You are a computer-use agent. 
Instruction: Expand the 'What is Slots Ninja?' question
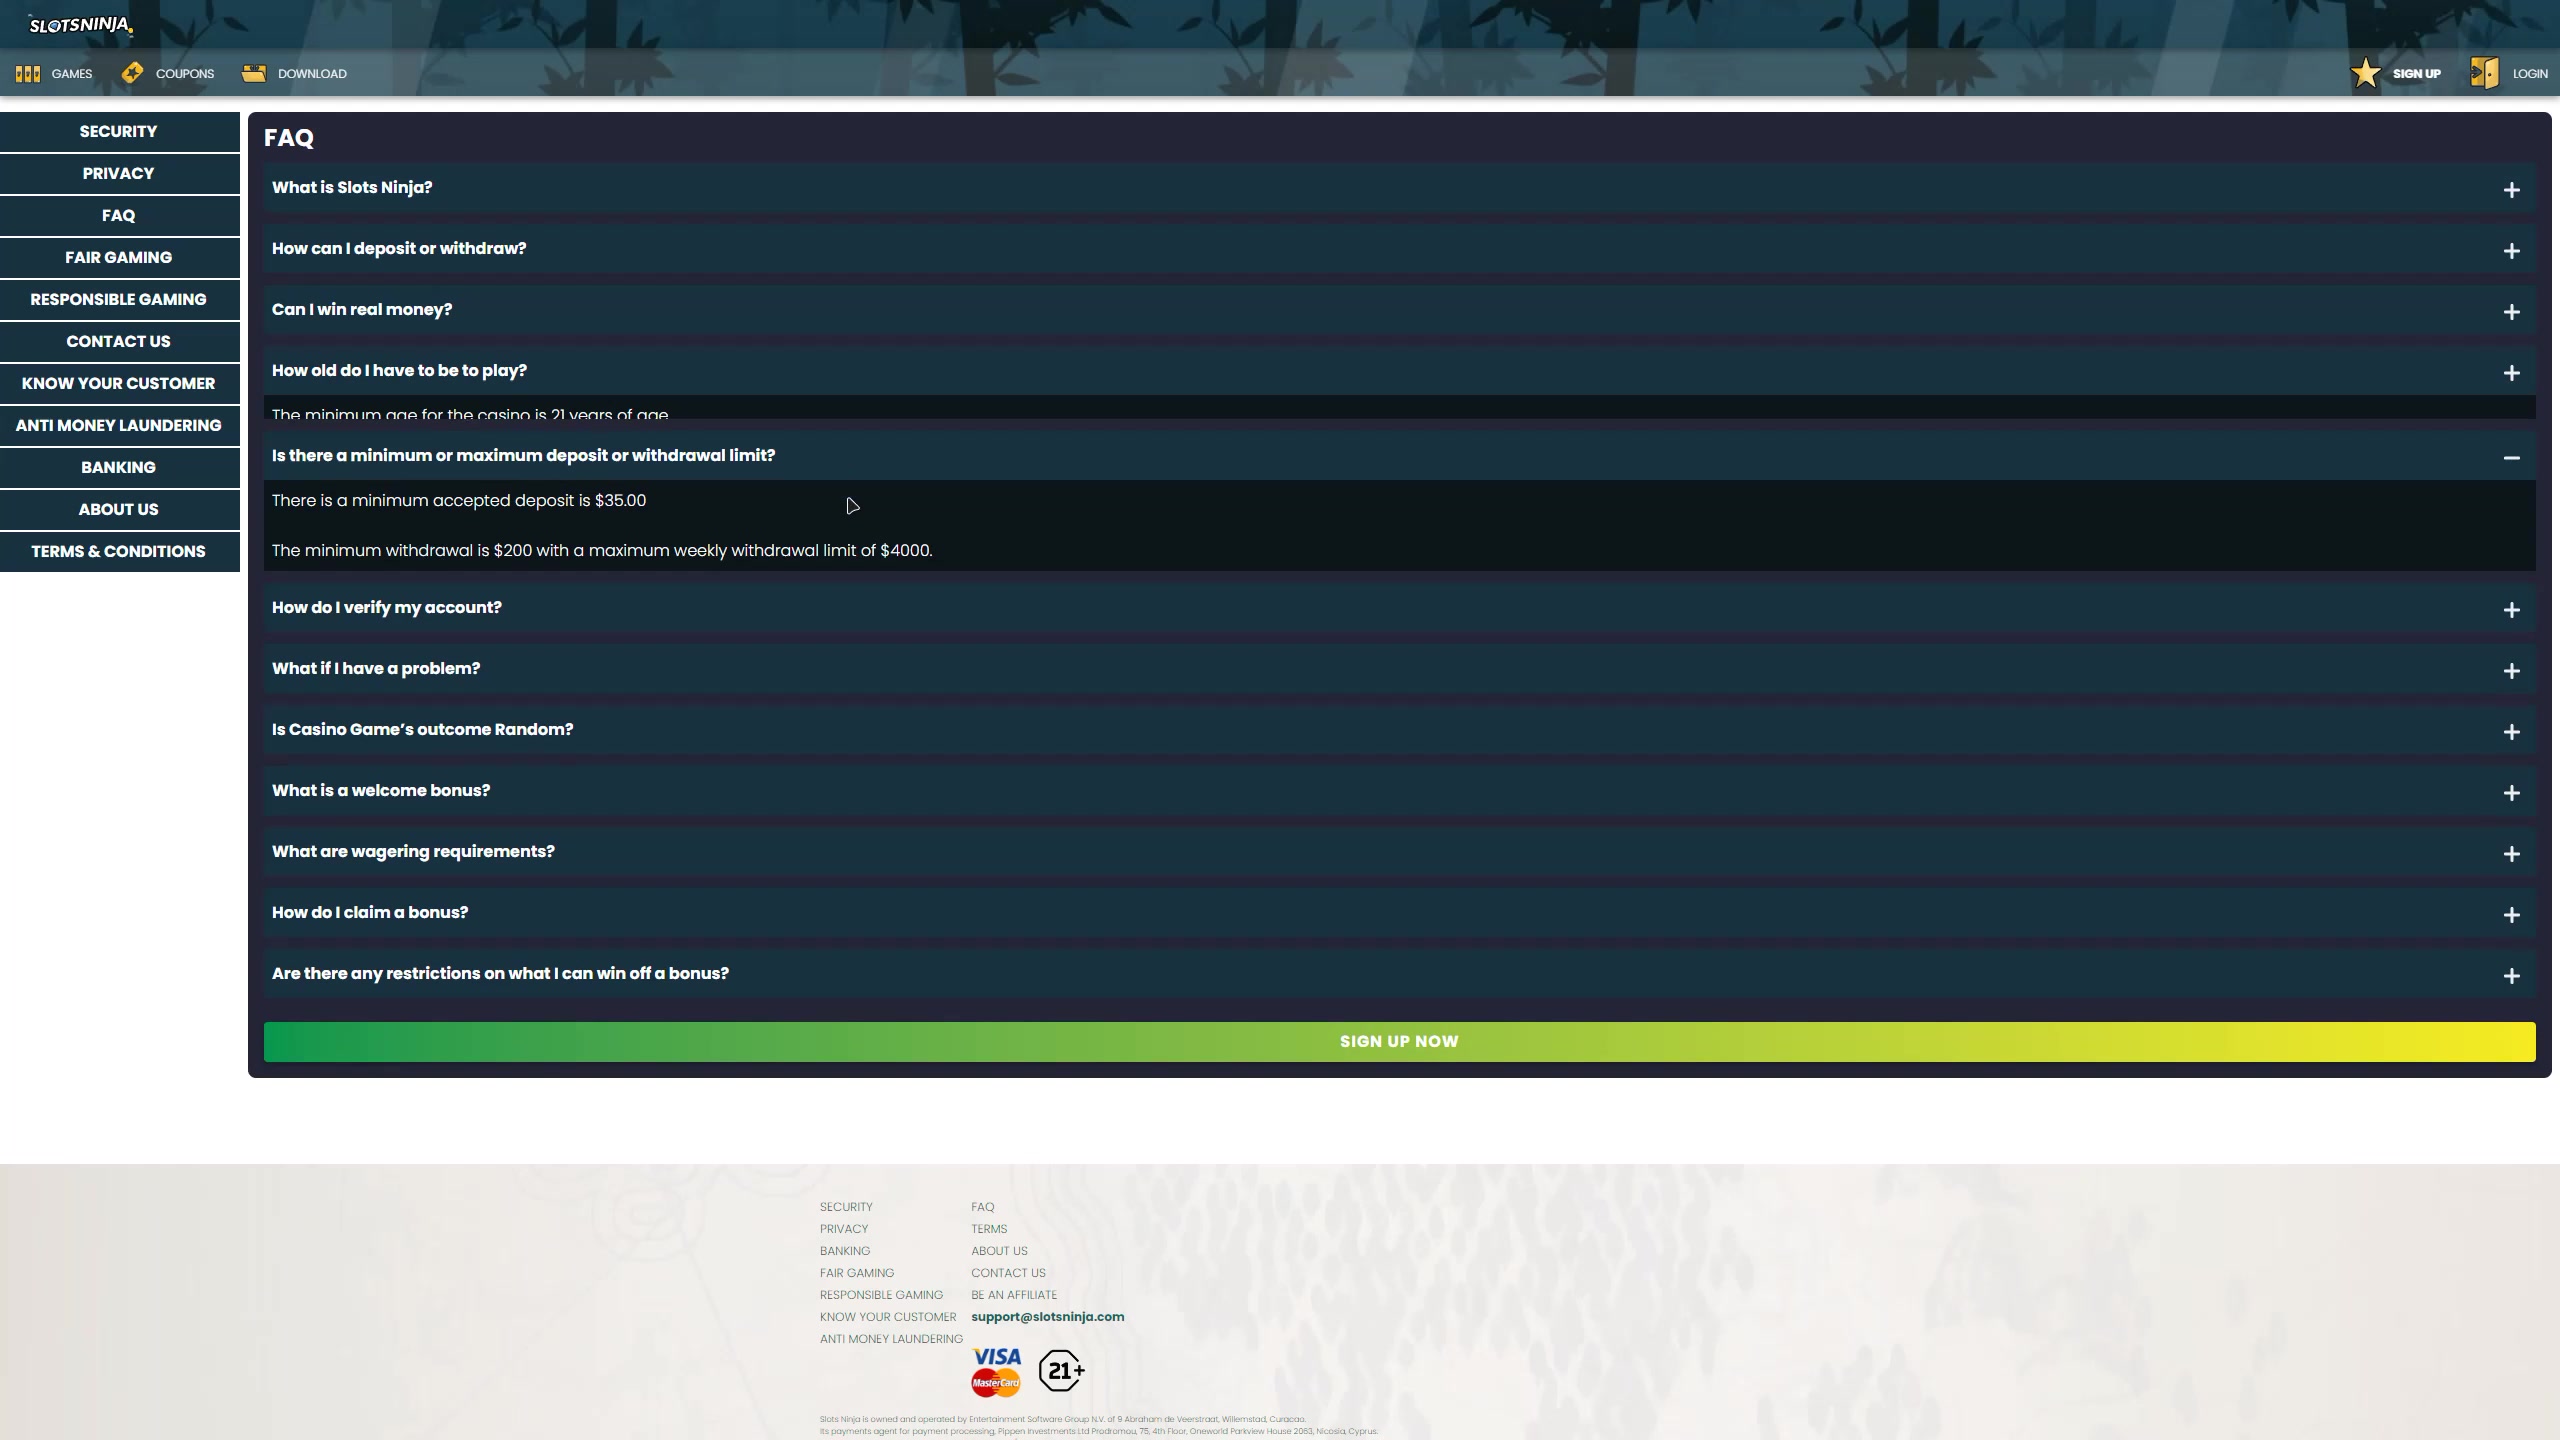[2511, 190]
